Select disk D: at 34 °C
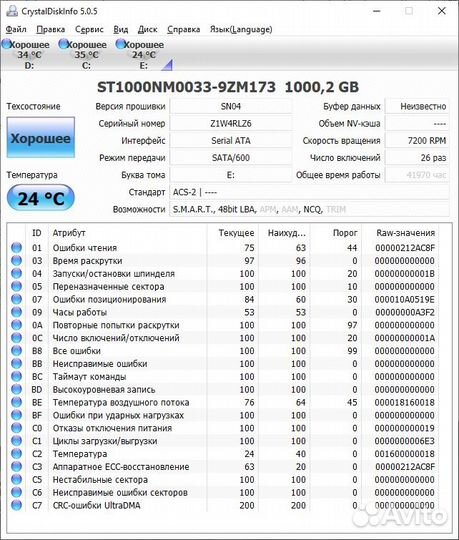 click(x=26, y=54)
